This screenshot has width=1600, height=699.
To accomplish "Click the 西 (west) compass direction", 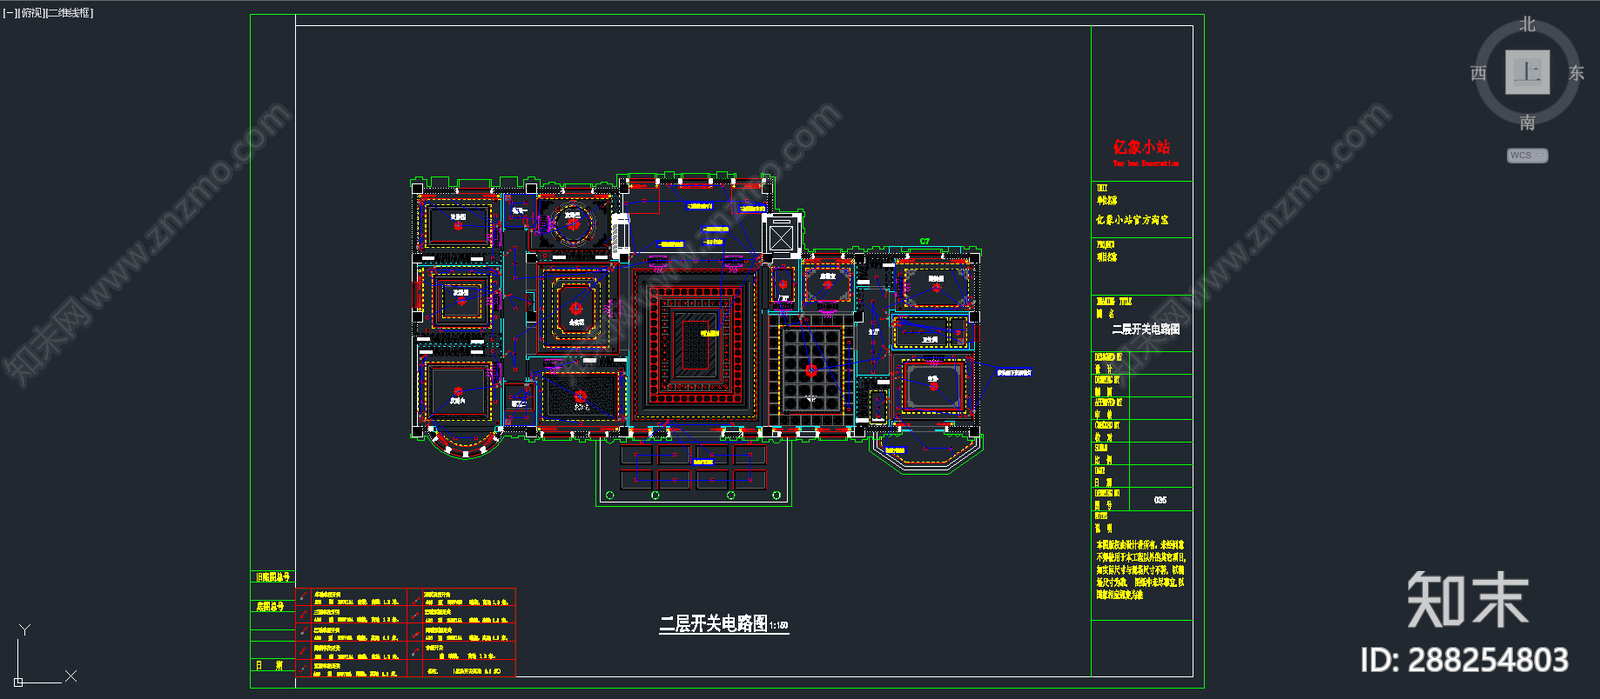I will click(1478, 73).
